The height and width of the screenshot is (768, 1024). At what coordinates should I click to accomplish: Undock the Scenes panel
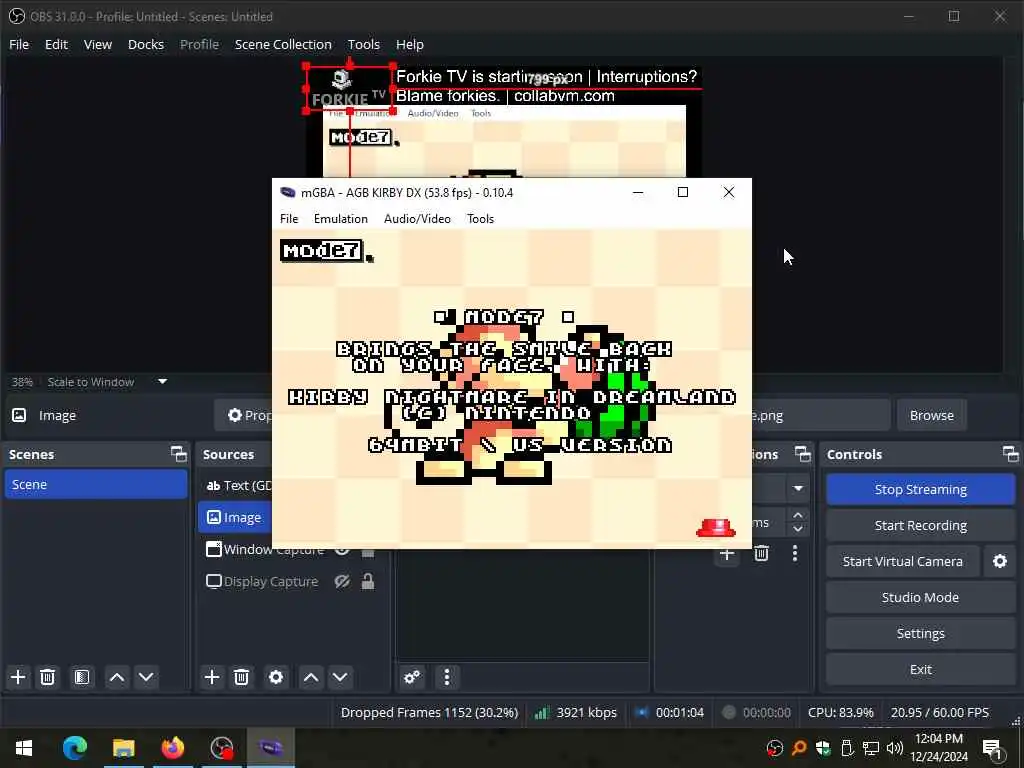178,454
